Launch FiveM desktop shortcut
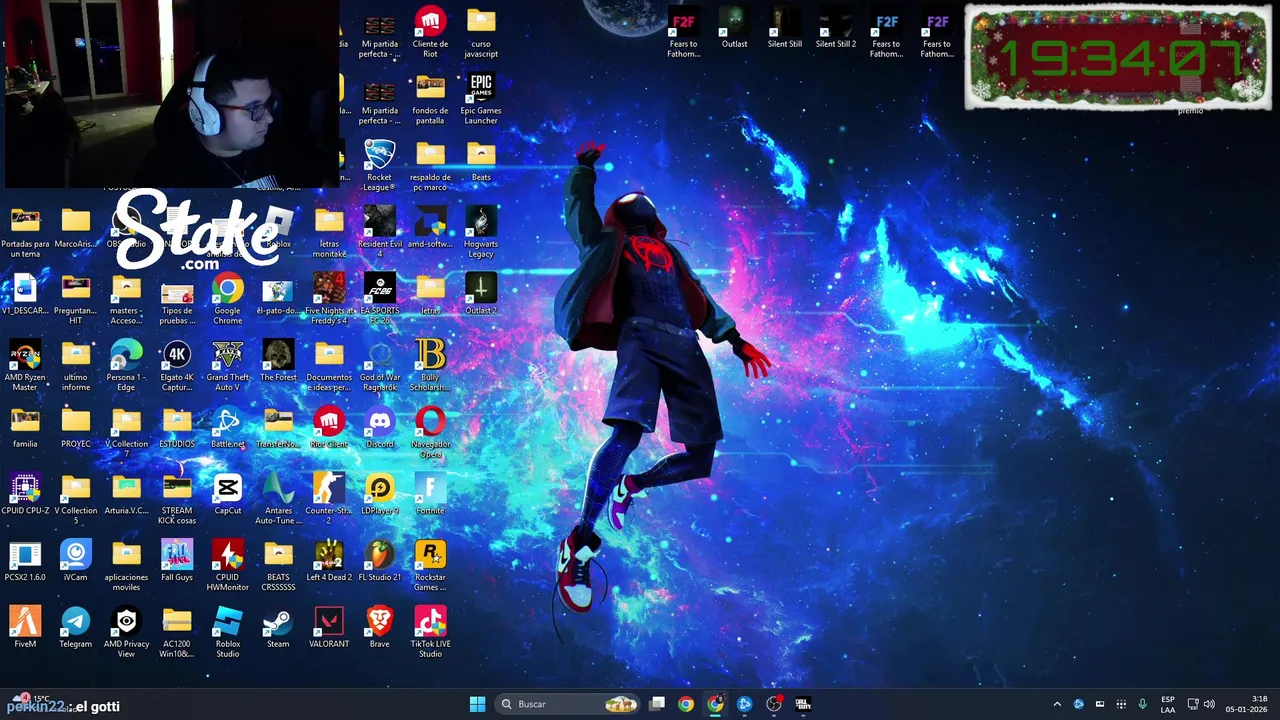 (25, 621)
